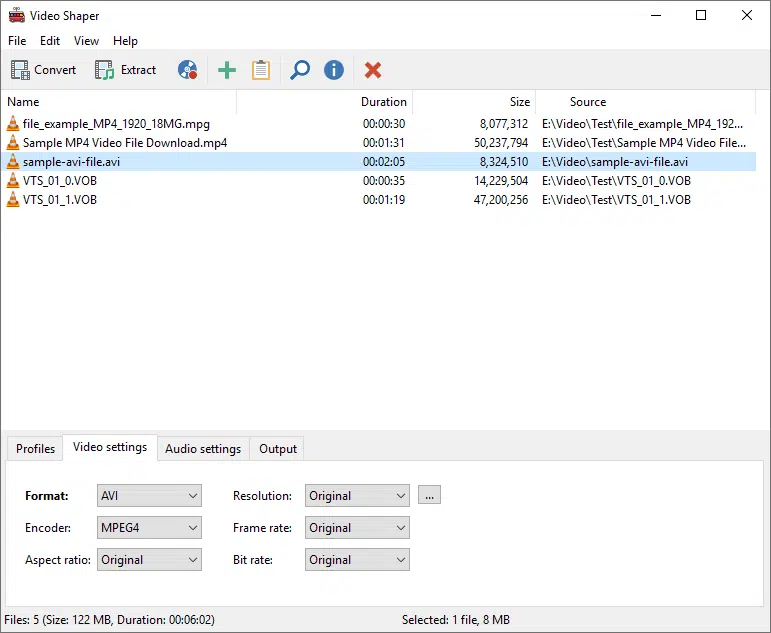Screen dimensions: 771x633
Task: Click duration 00:00:30
Action: click(384, 124)
